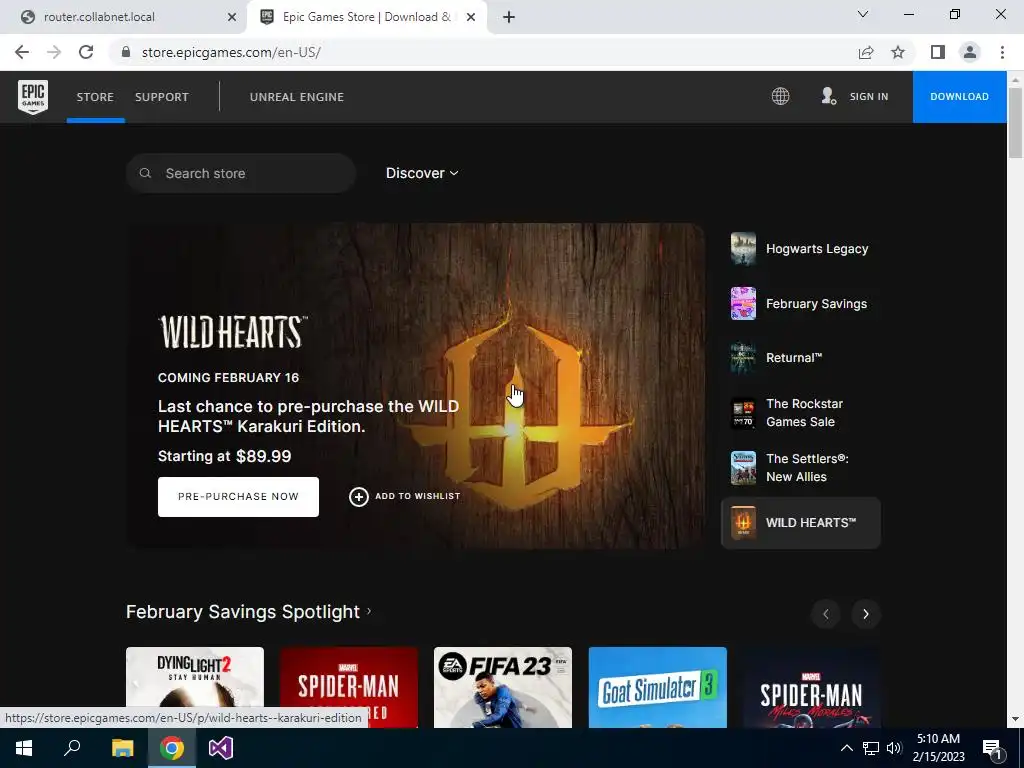1024x768 pixels.
Task: Select Hogwarts Legacy in the carousel list
Action: click(x=801, y=249)
